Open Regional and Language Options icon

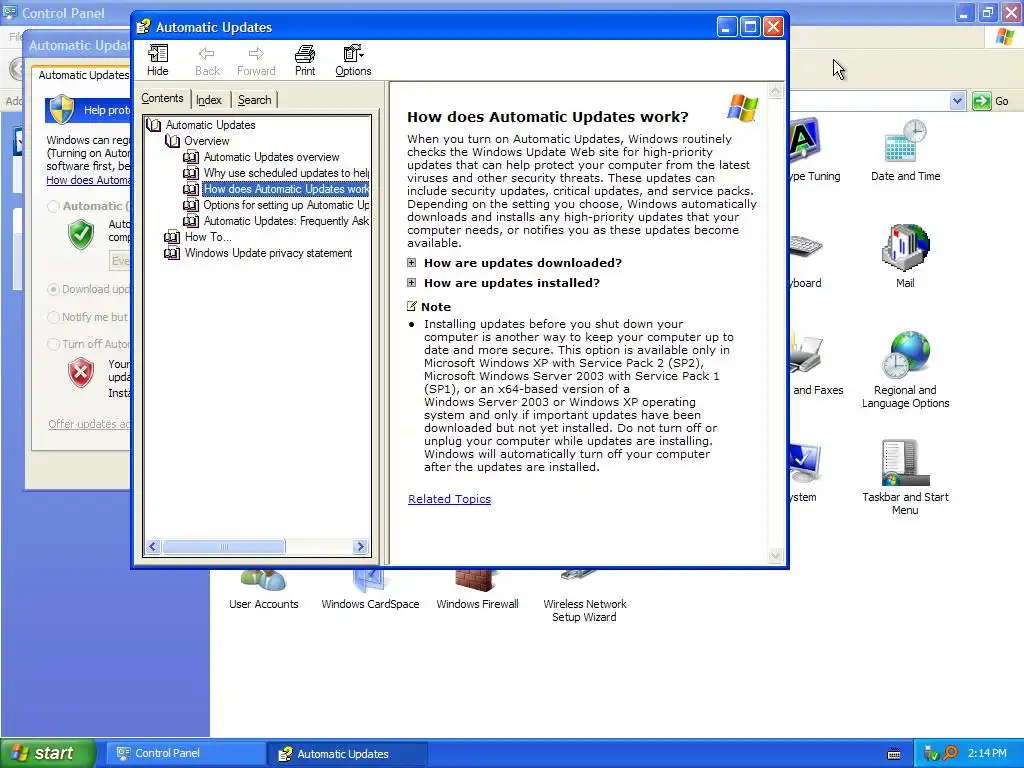(905, 370)
